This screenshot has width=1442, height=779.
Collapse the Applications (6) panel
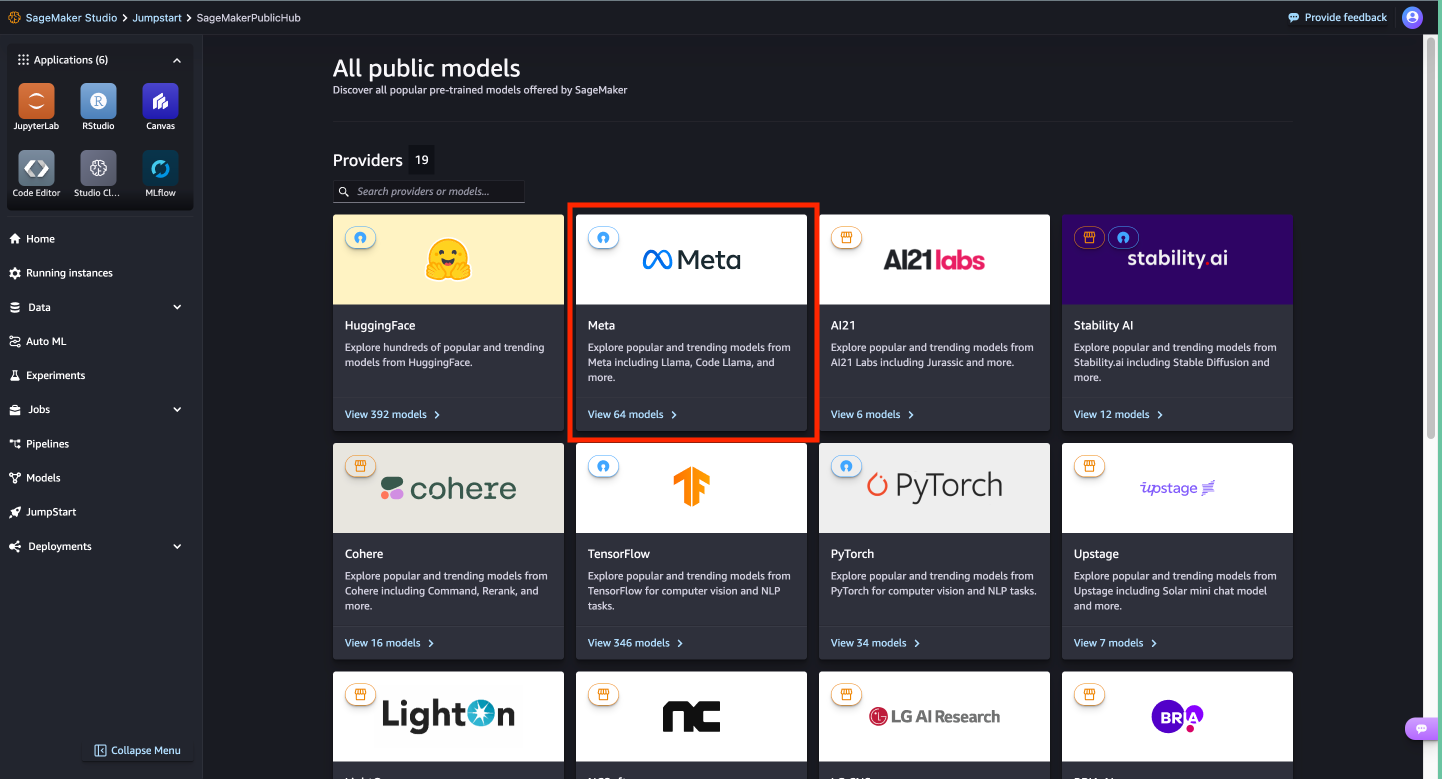[x=177, y=60]
